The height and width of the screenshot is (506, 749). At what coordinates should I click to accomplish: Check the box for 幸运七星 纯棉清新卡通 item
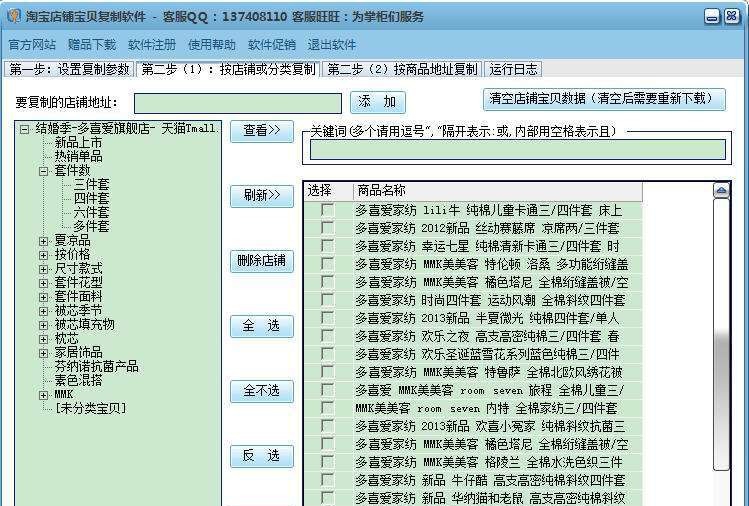coord(328,246)
